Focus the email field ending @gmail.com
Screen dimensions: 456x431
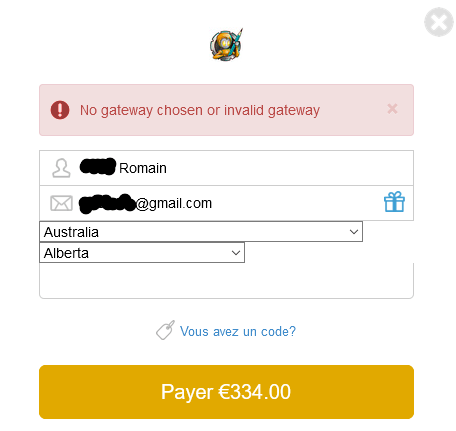coord(226,203)
